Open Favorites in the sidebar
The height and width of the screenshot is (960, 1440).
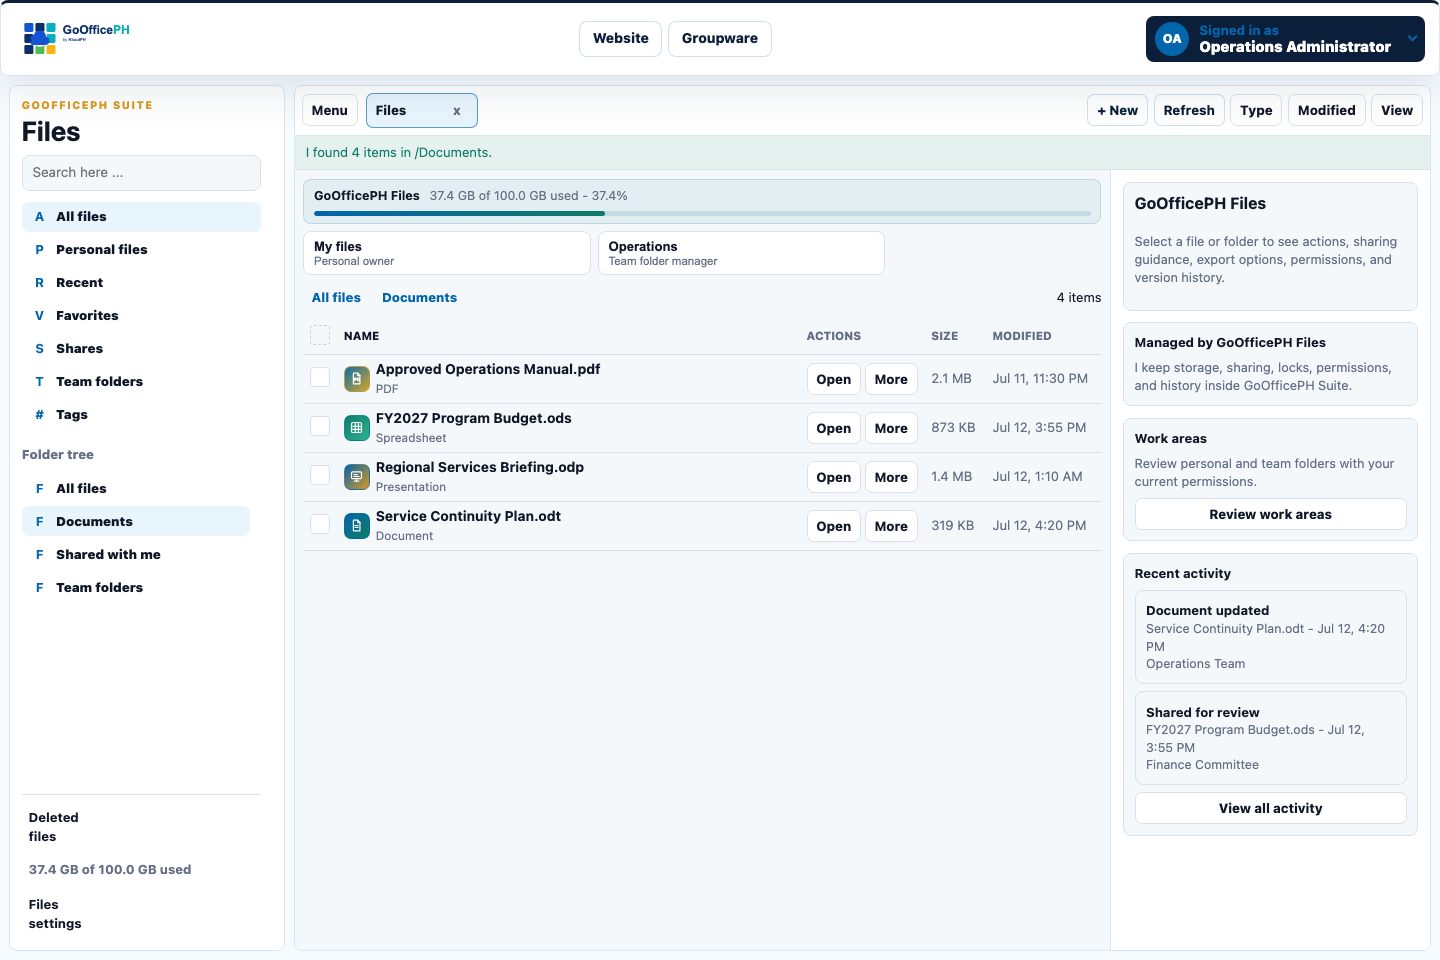[x=141, y=316]
